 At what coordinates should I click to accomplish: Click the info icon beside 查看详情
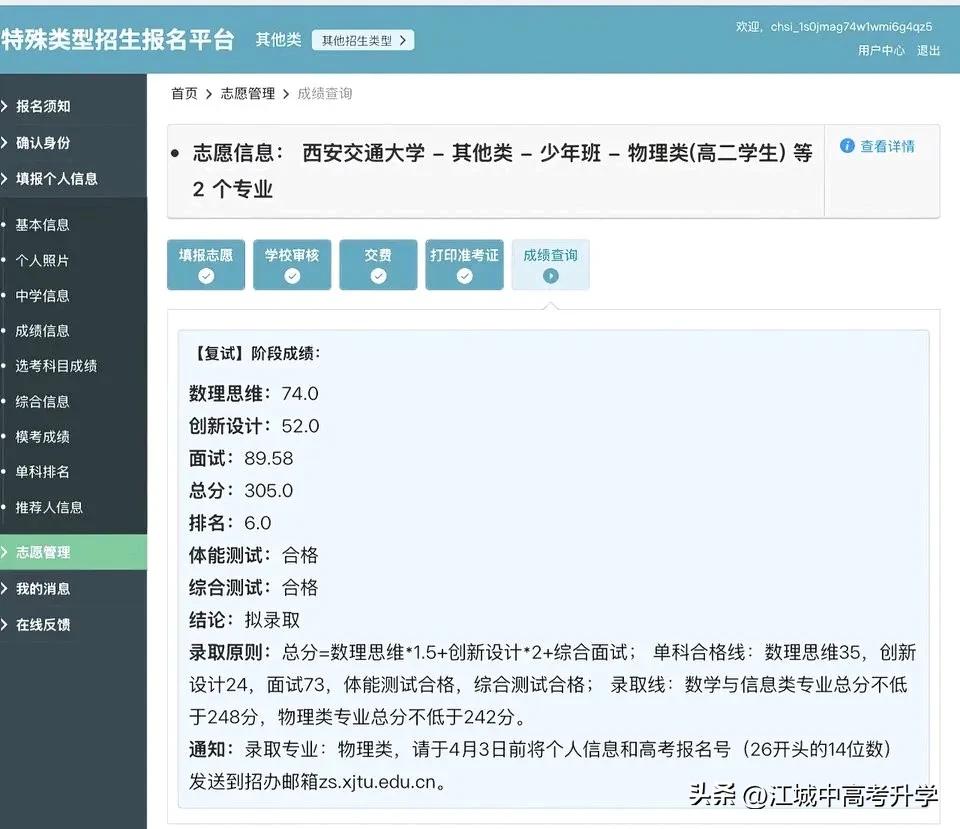tap(847, 146)
